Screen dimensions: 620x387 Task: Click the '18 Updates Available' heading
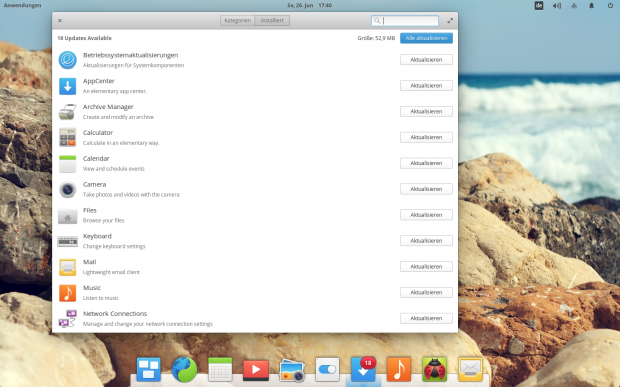pyautogui.click(x=84, y=38)
